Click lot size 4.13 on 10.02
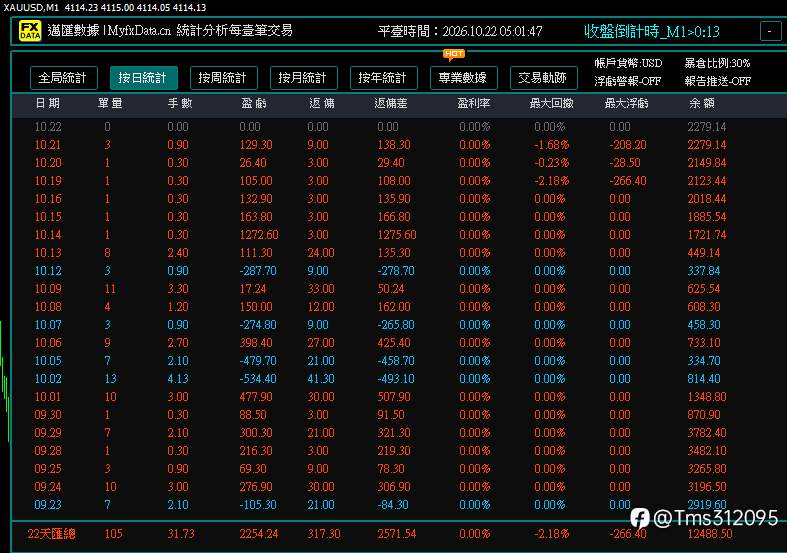Screen dimensions: 787x553 click(x=178, y=379)
